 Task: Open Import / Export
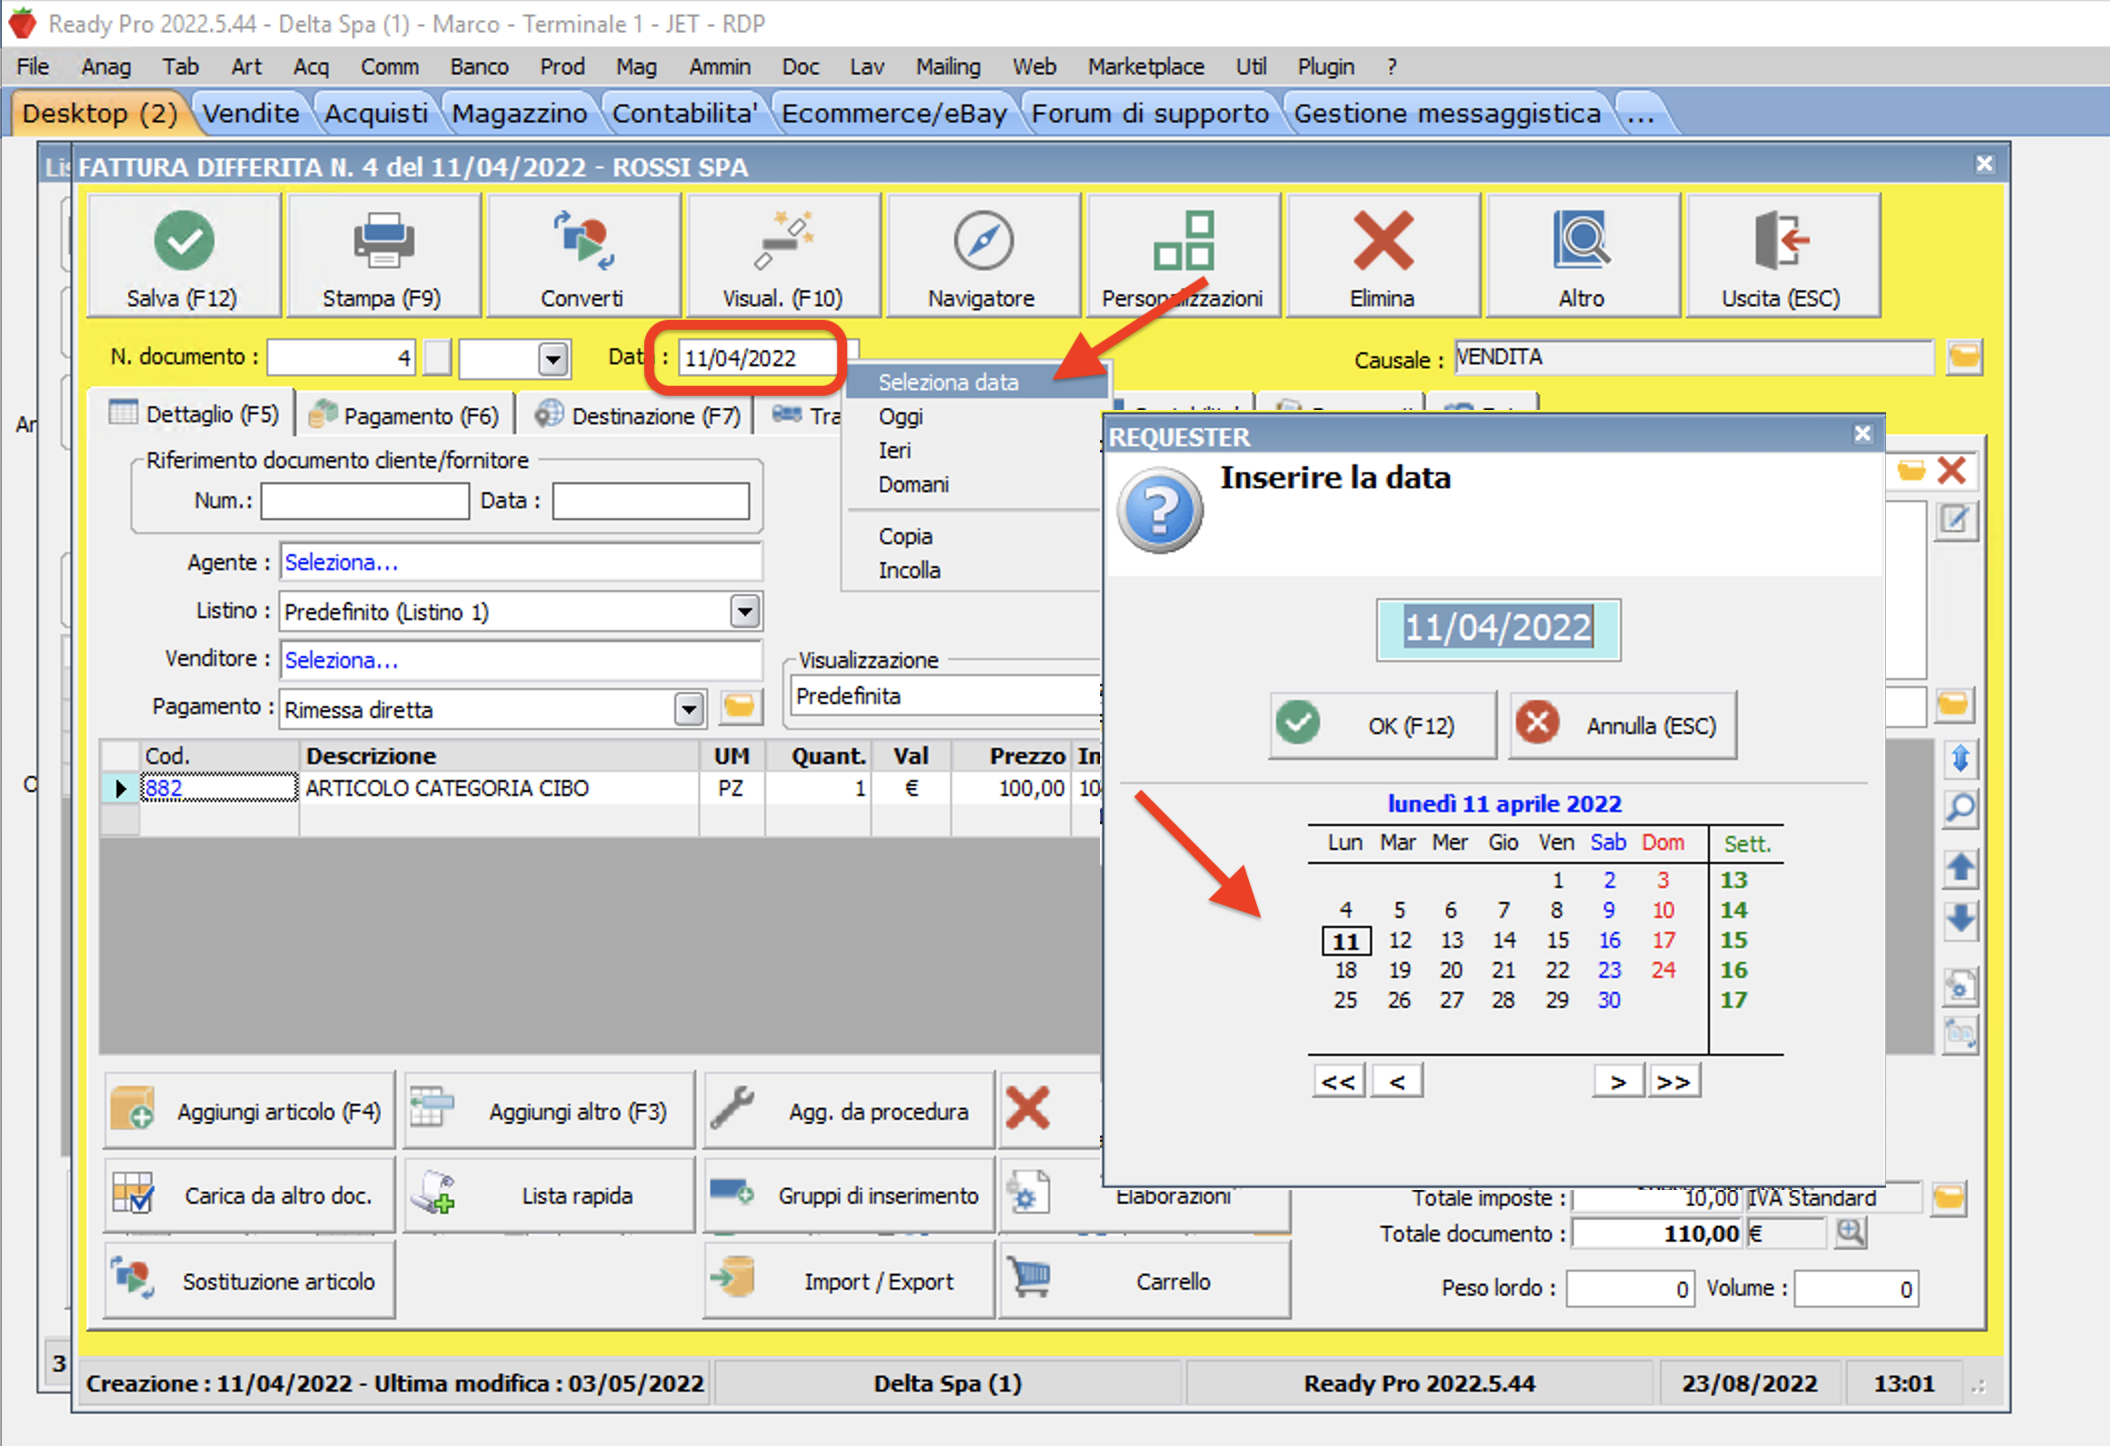849,1281
